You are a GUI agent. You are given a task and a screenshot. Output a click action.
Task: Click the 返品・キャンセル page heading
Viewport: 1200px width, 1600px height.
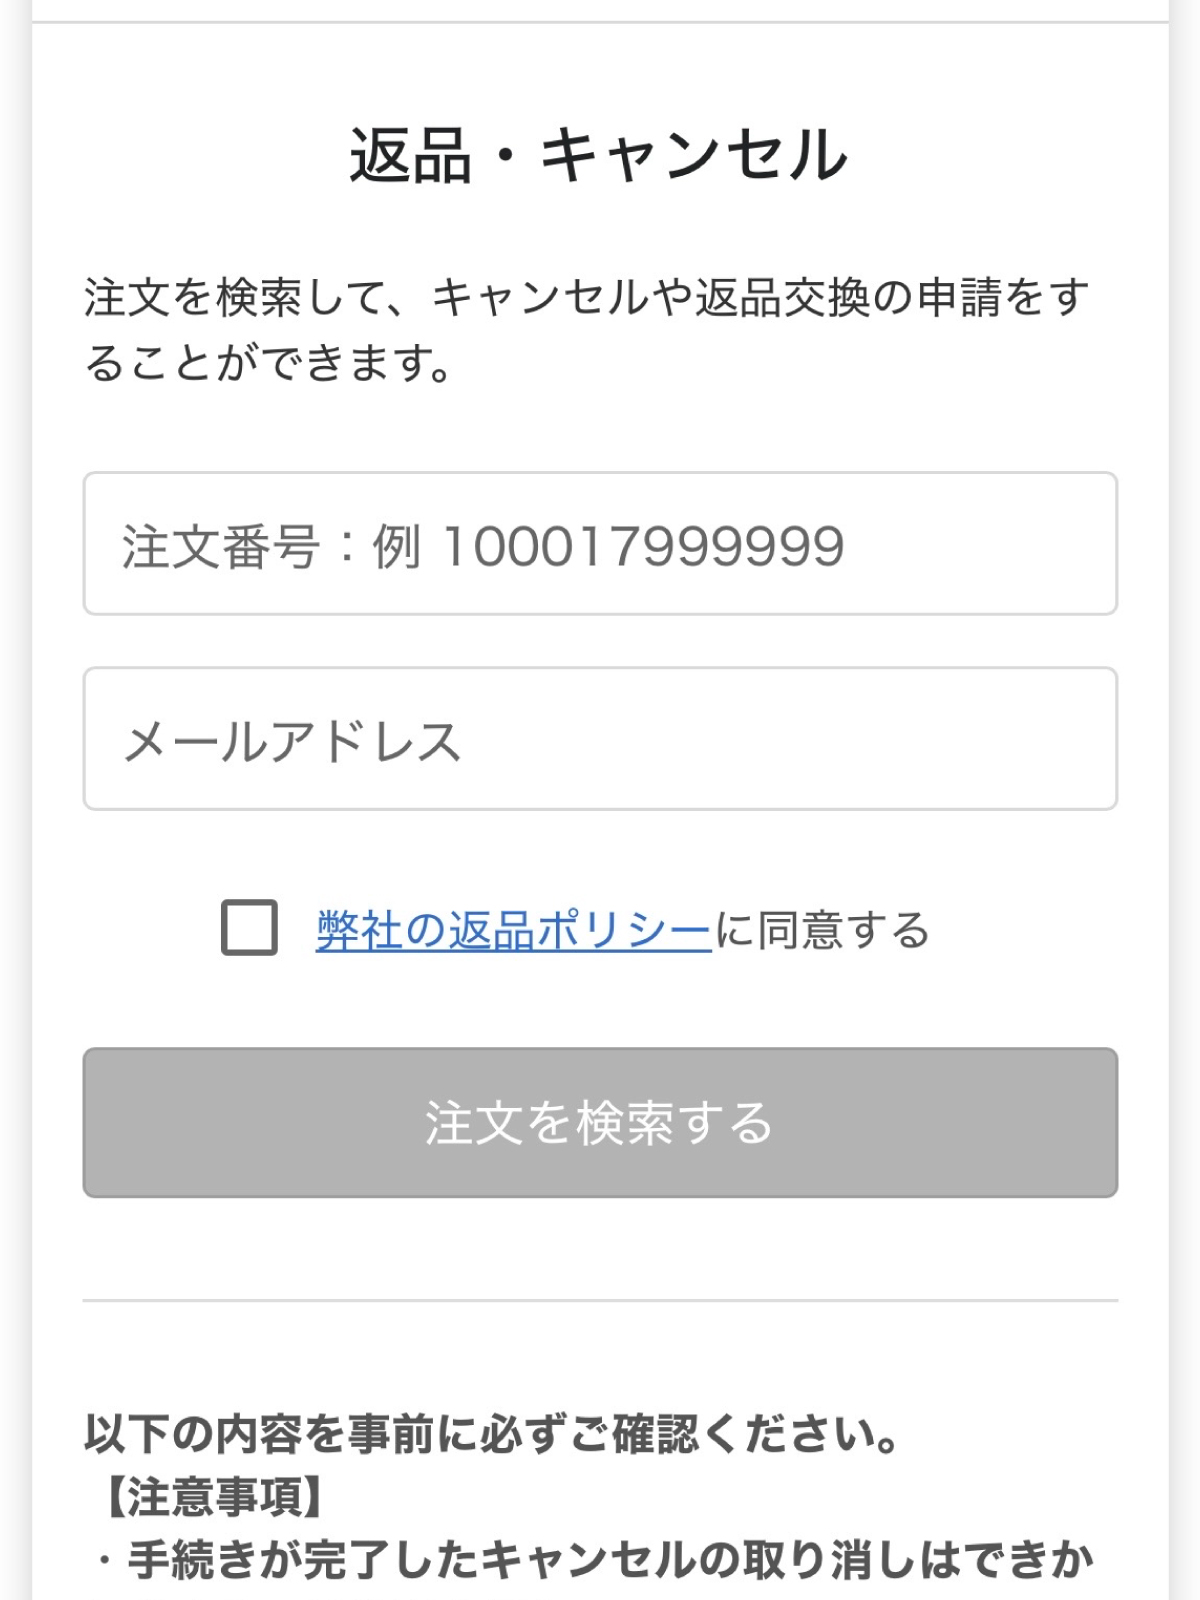point(599,156)
